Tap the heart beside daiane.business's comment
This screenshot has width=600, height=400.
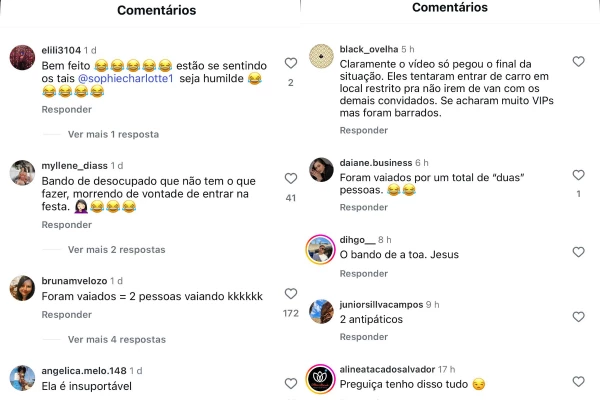[x=579, y=175]
